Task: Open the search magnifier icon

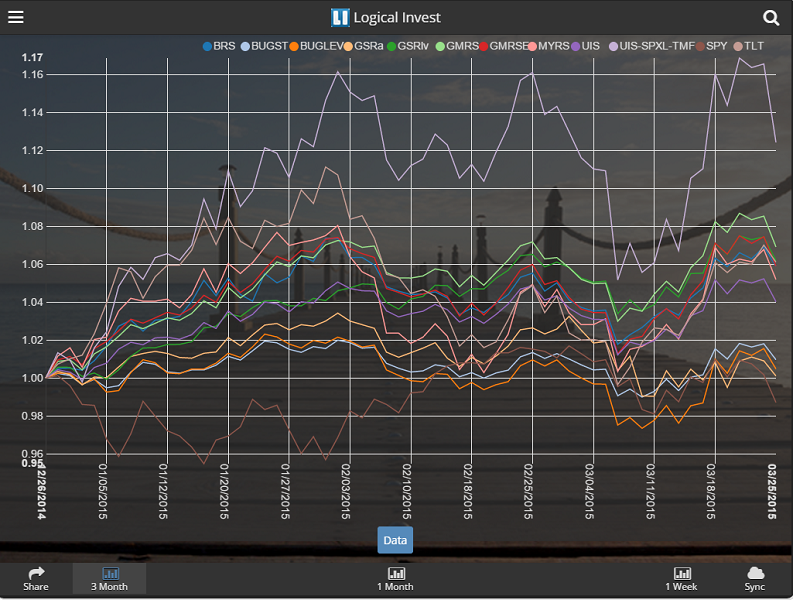Action: click(x=771, y=18)
